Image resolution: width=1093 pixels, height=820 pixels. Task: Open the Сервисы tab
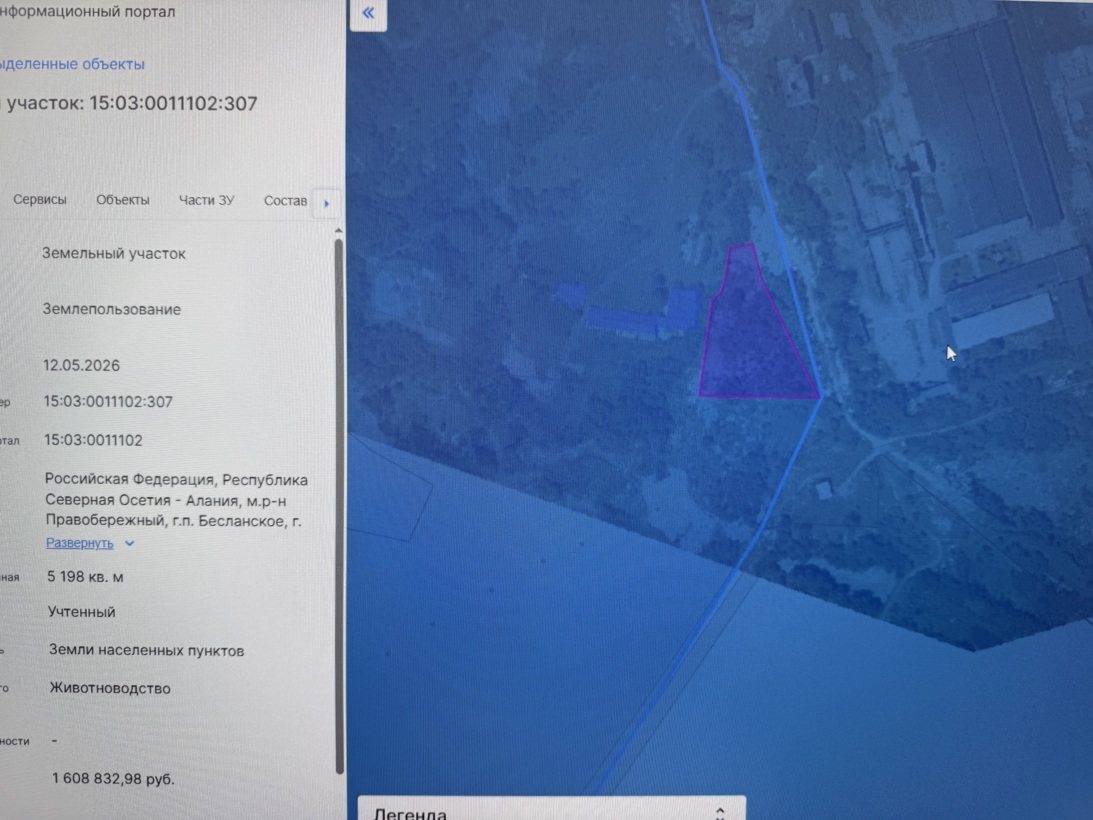pyautogui.click(x=40, y=200)
